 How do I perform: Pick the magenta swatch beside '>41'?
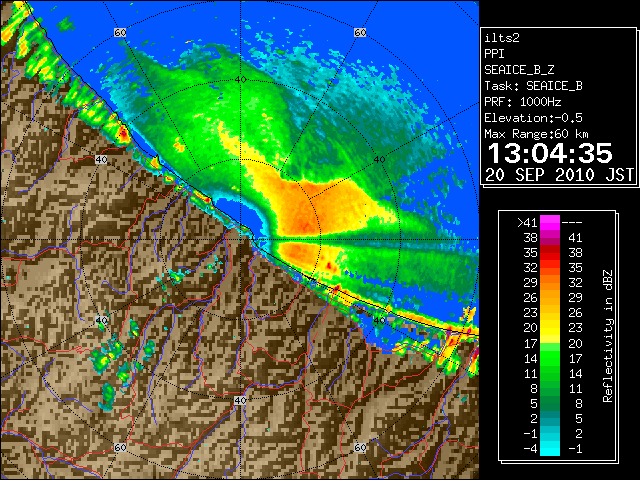tap(550, 223)
